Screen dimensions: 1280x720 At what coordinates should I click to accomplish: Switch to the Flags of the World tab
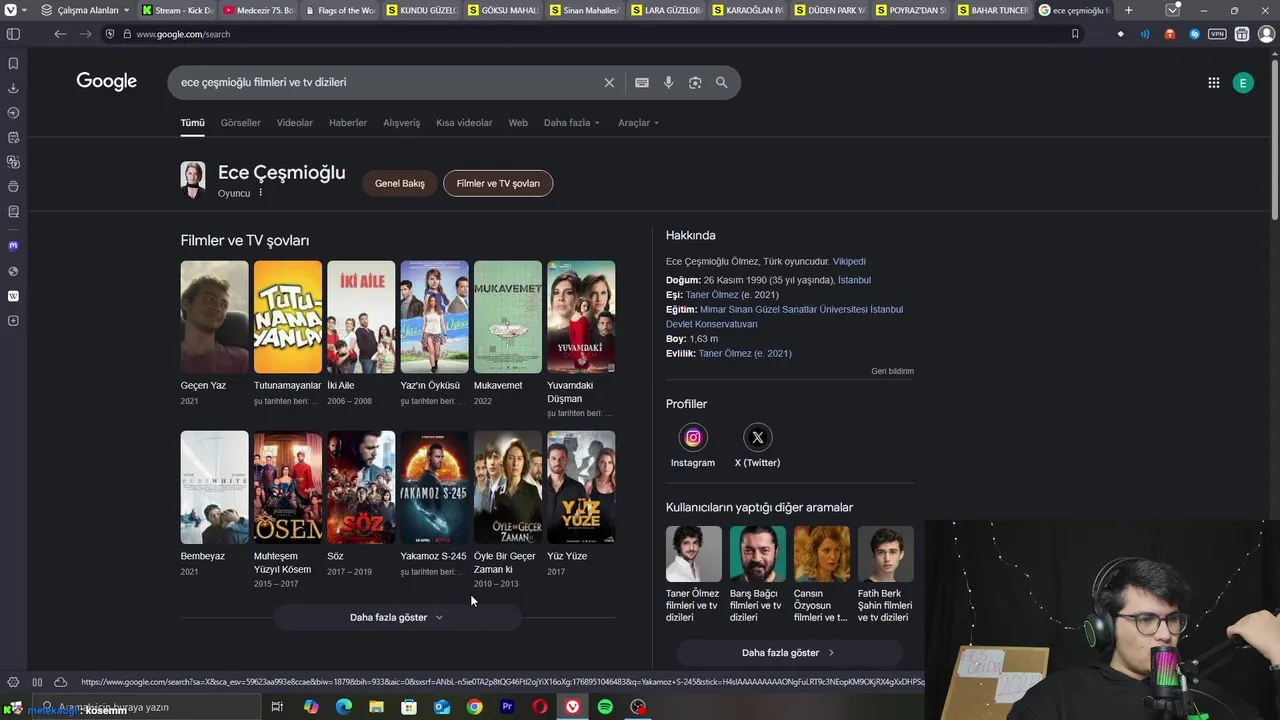tap(339, 10)
